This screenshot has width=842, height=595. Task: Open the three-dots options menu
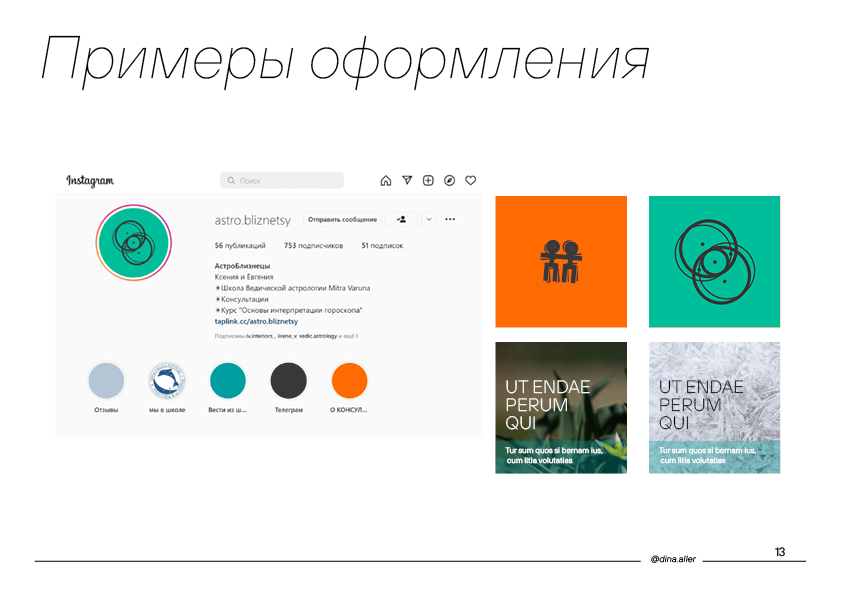point(450,219)
